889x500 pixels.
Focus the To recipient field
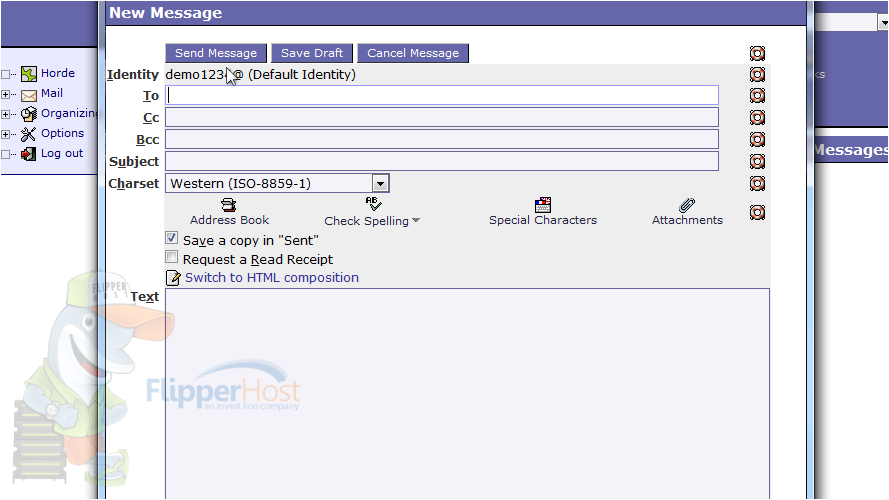[x=442, y=95]
